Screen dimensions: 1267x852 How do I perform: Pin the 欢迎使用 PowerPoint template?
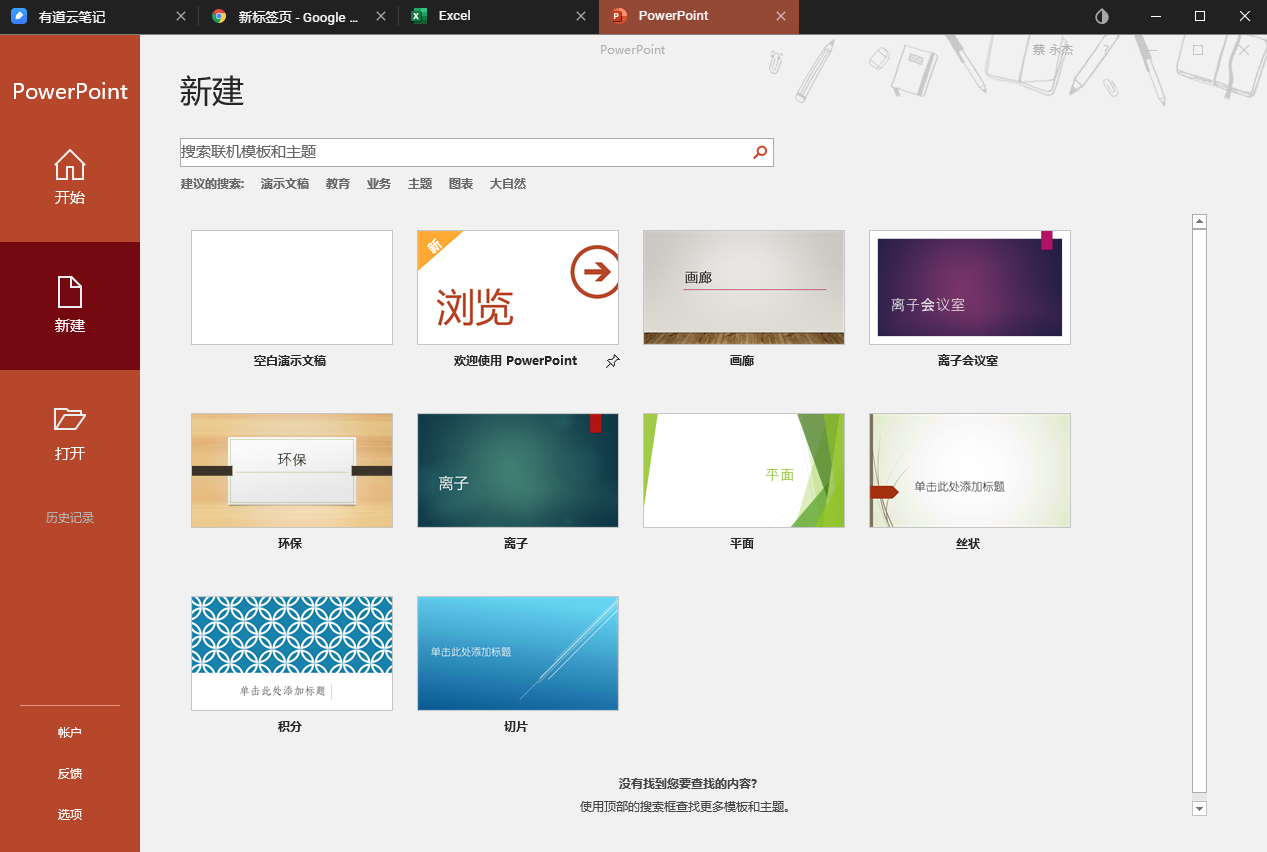pos(613,361)
